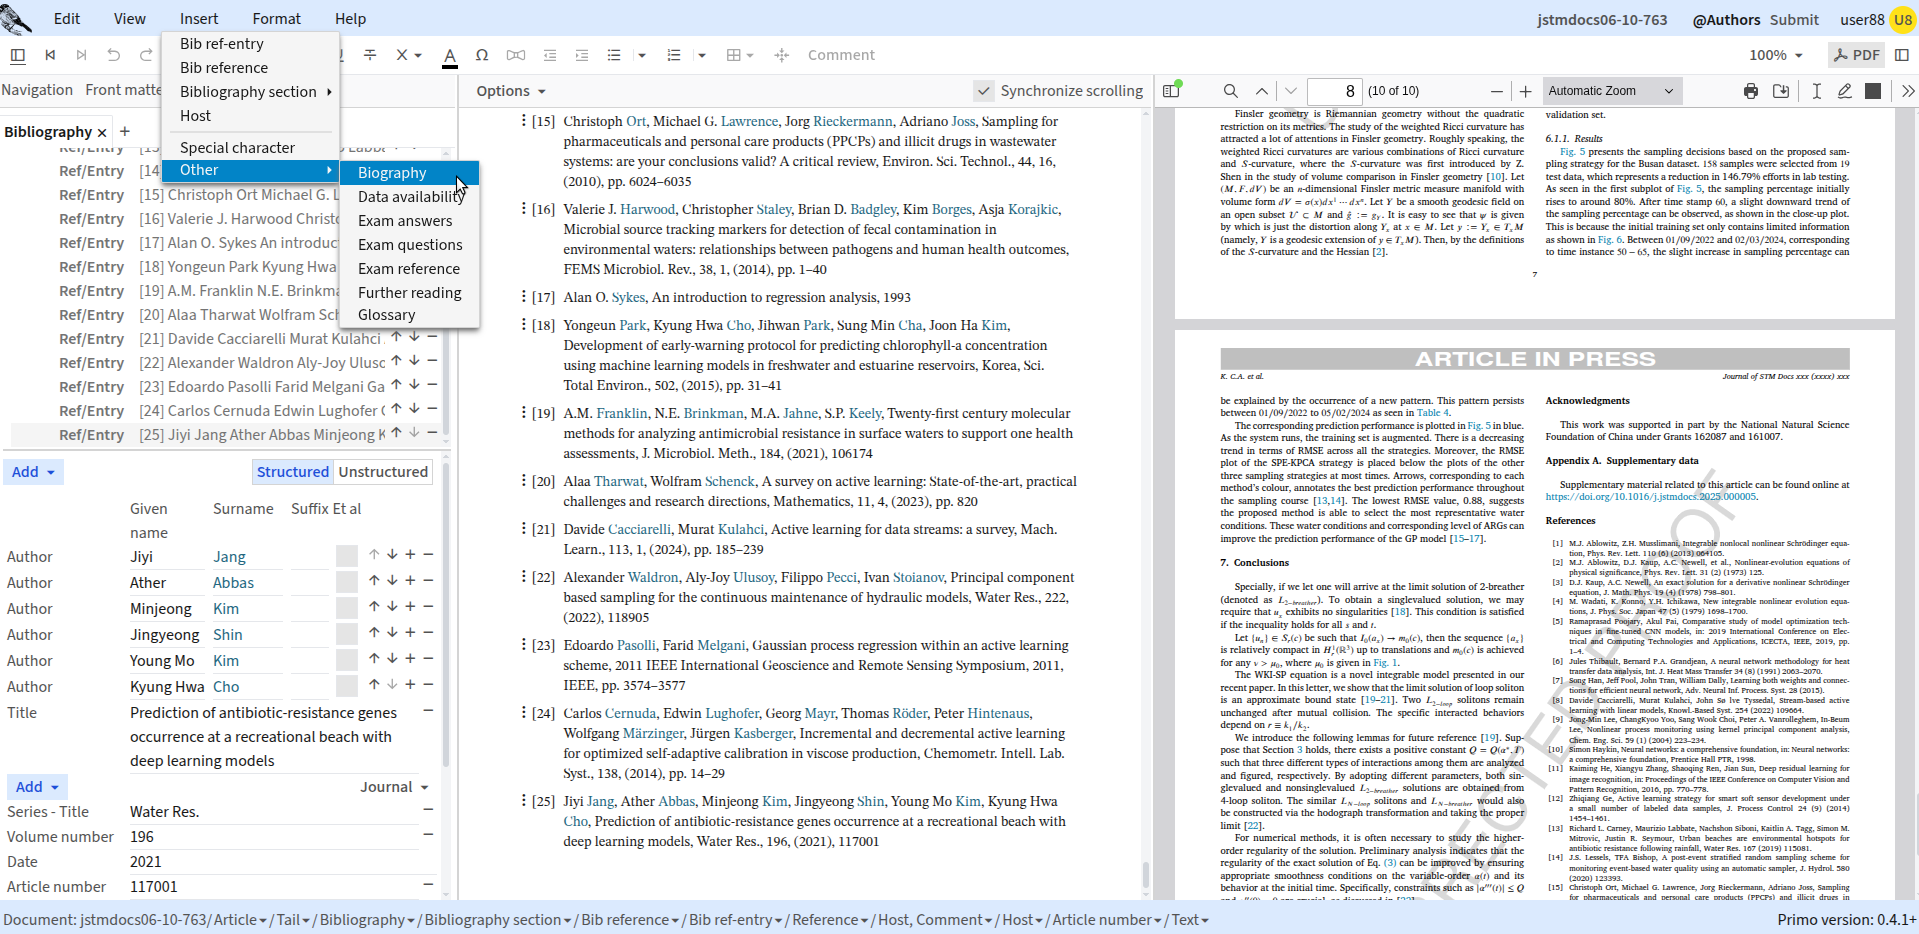Click the text color icon
This screenshot has width=1919, height=934.
(x=450, y=56)
